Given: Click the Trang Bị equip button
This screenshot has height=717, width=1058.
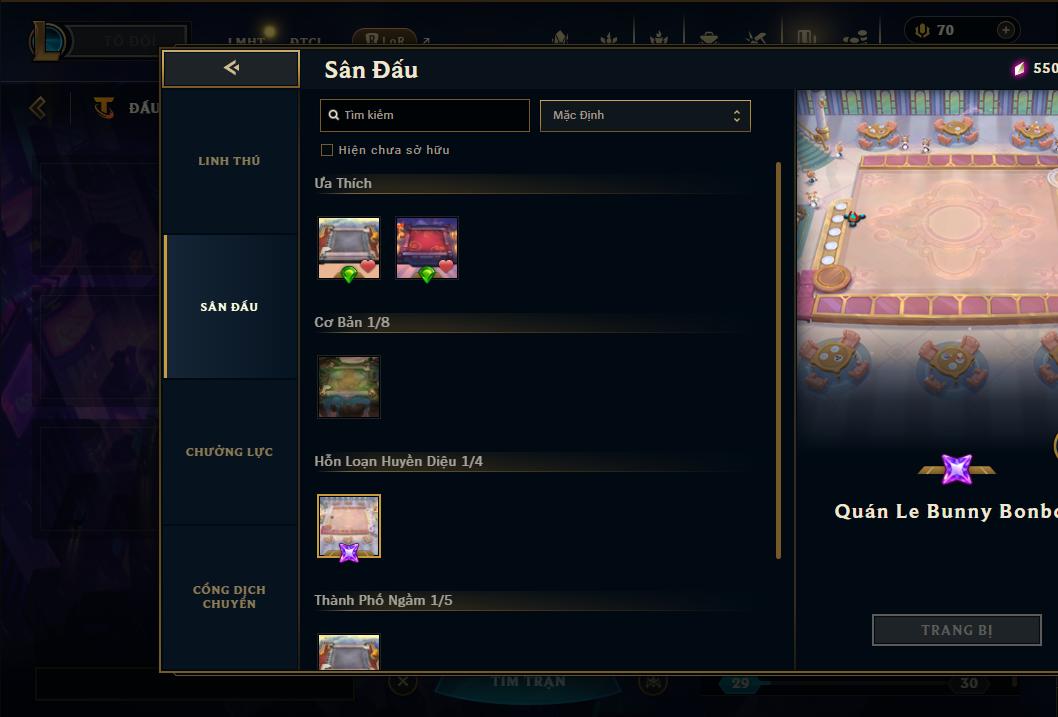Looking at the screenshot, I should point(957,630).
